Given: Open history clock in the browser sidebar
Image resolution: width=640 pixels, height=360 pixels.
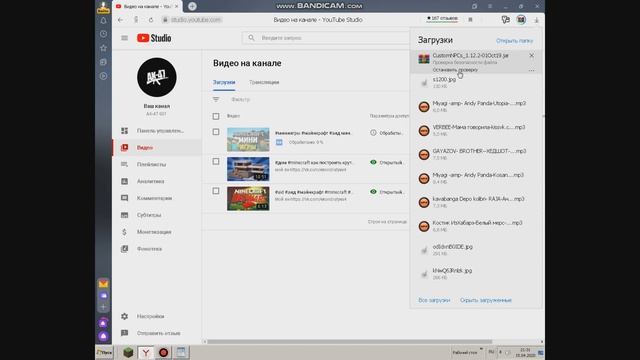Looking at the screenshot, I should [103, 34].
